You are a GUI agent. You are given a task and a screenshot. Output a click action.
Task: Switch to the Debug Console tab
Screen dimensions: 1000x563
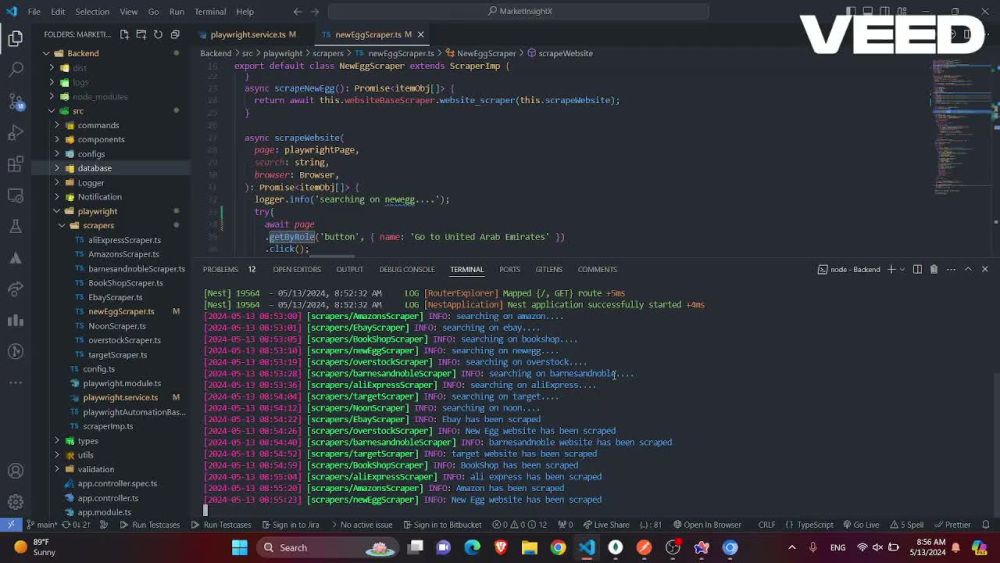406,269
